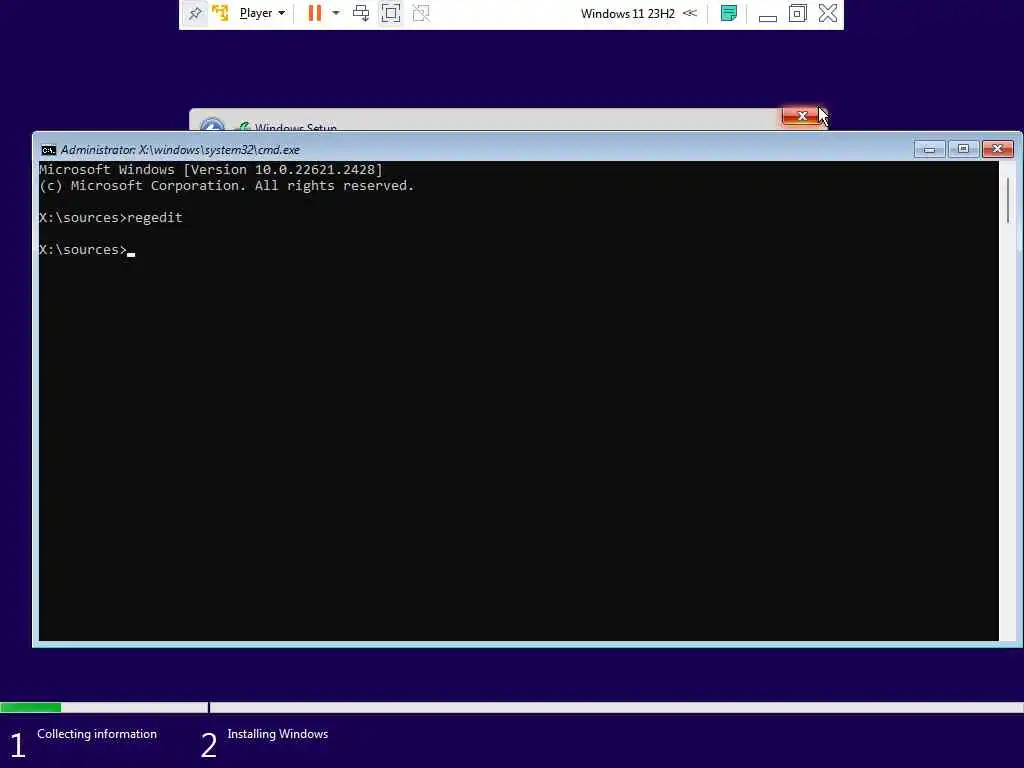Minimize the Command Prompt window
1024x768 pixels.
coord(929,150)
